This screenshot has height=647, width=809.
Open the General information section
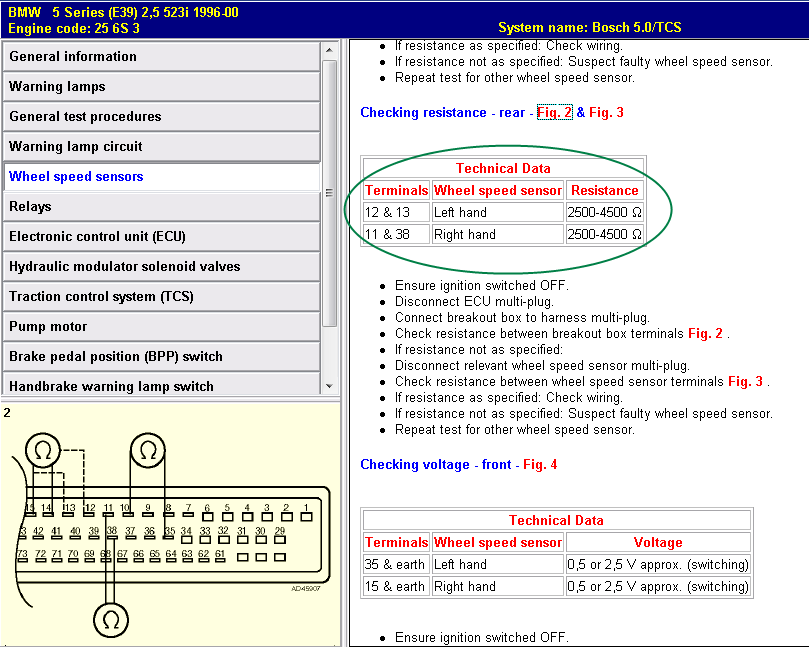(161, 57)
